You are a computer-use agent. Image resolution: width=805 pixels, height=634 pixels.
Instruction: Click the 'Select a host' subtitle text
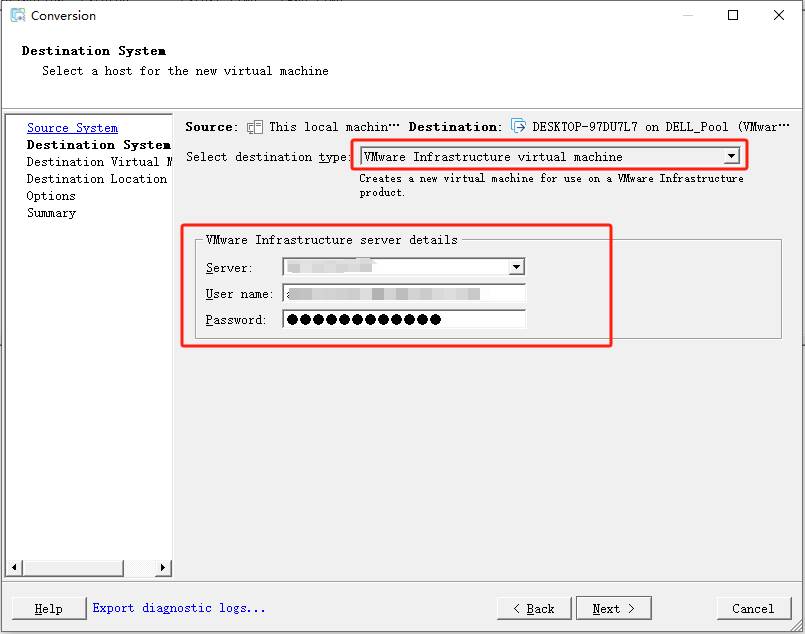pyautogui.click(x=185, y=71)
